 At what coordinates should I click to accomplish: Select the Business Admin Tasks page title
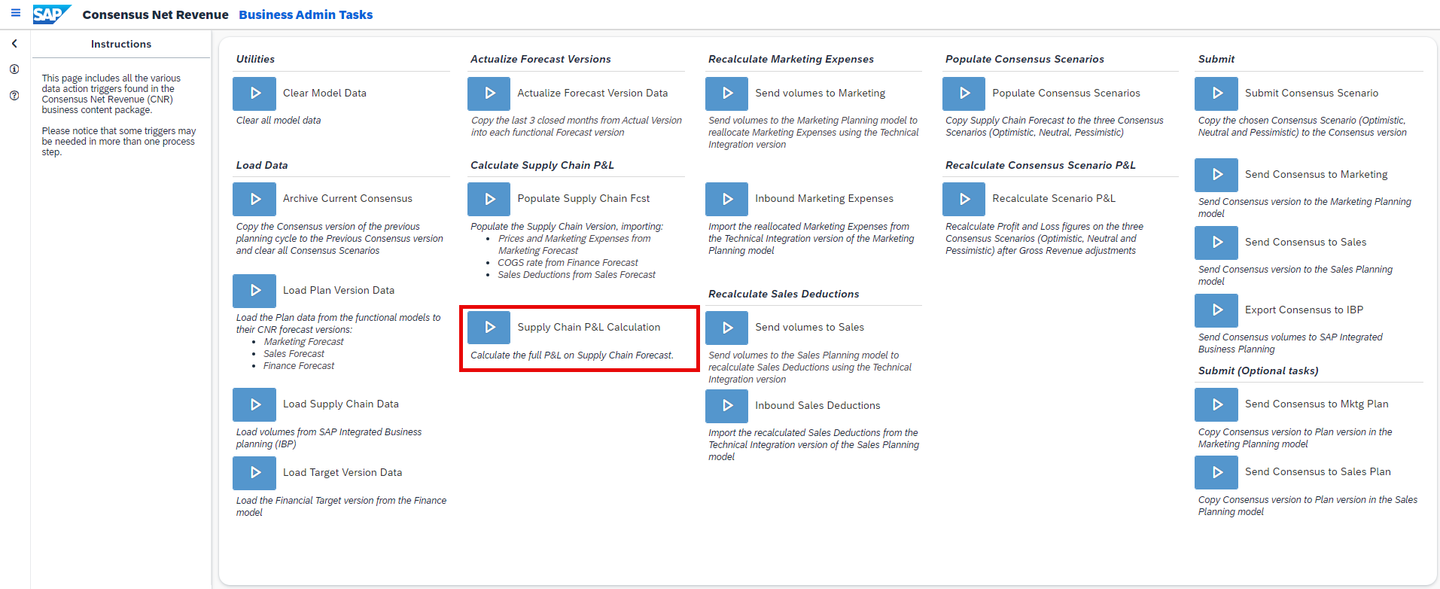click(306, 15)
